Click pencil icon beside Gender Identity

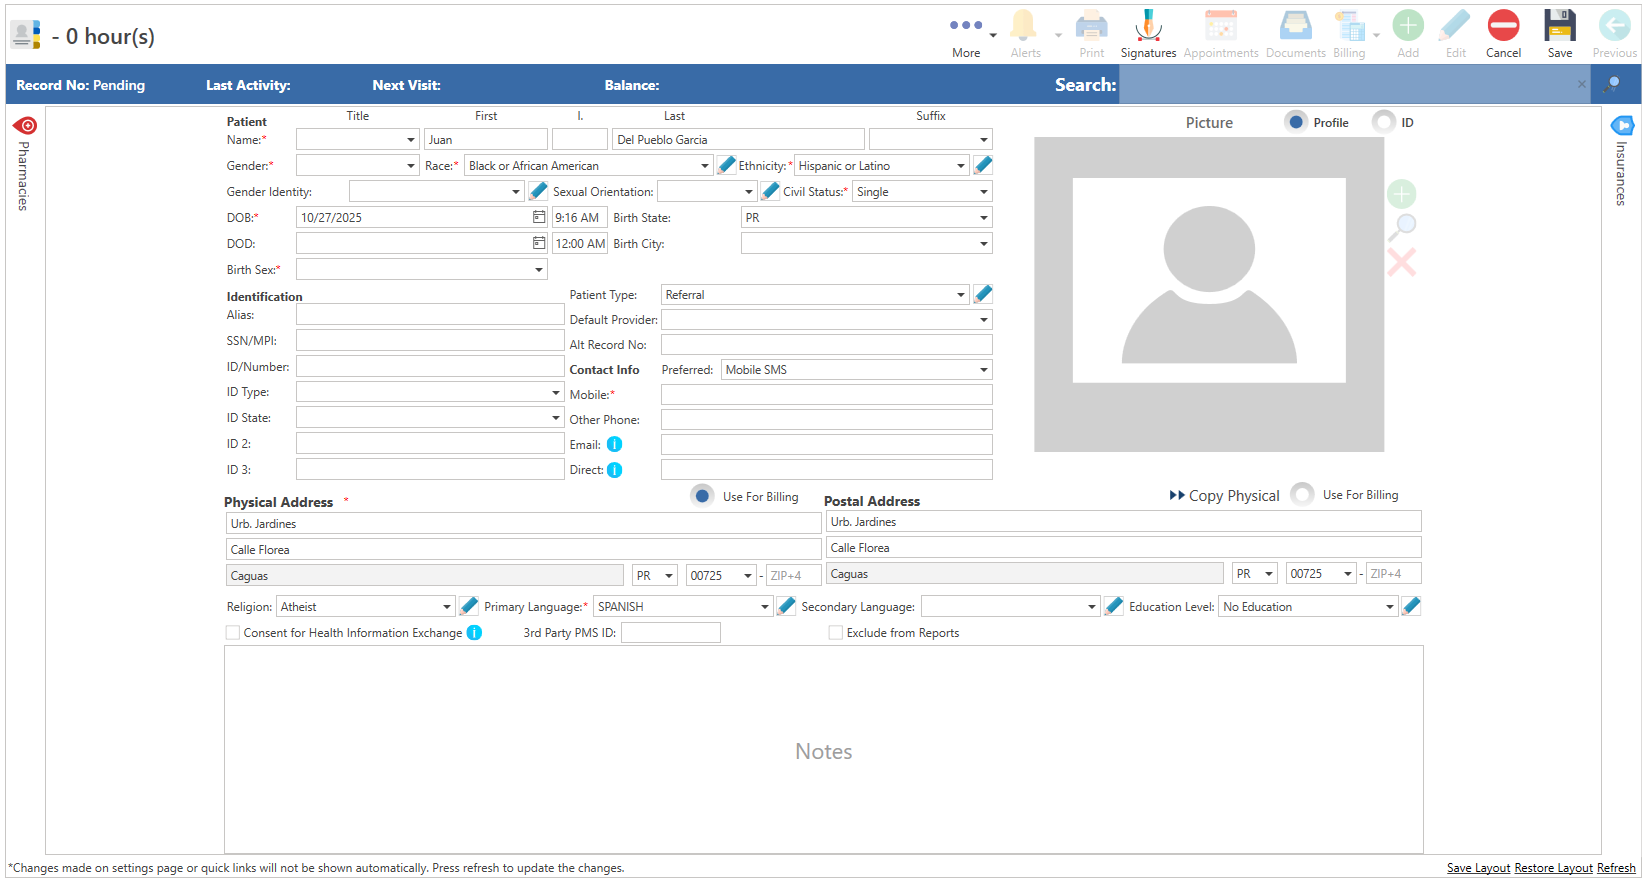coord(538,191)
